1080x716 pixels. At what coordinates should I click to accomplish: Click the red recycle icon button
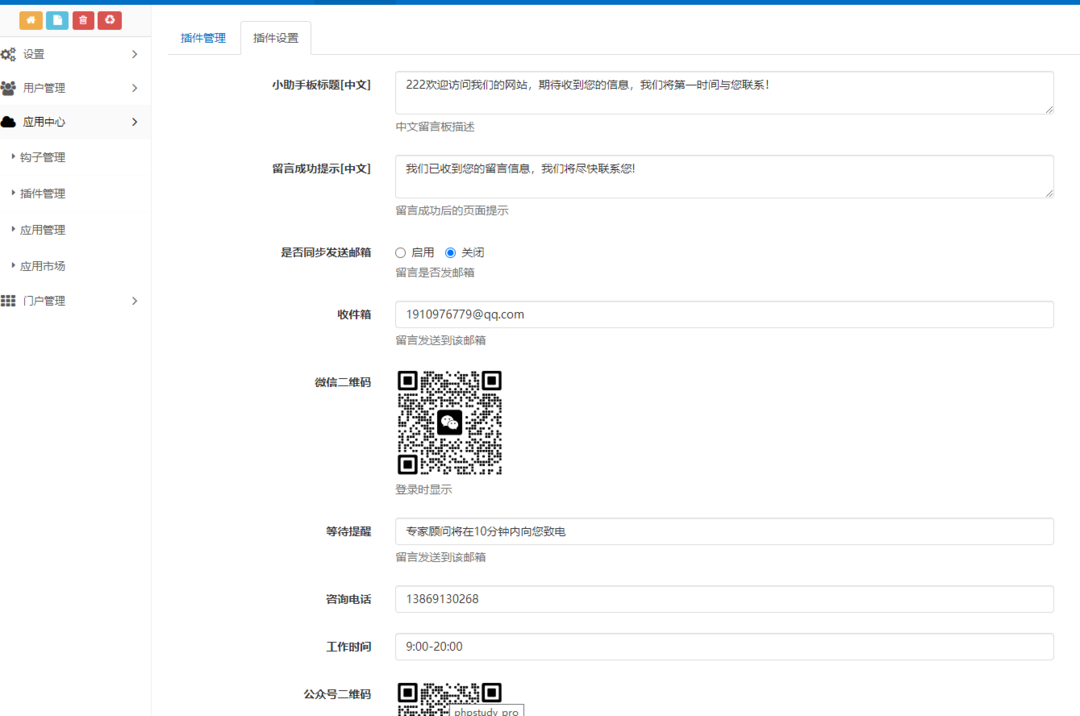pos(110,21)
